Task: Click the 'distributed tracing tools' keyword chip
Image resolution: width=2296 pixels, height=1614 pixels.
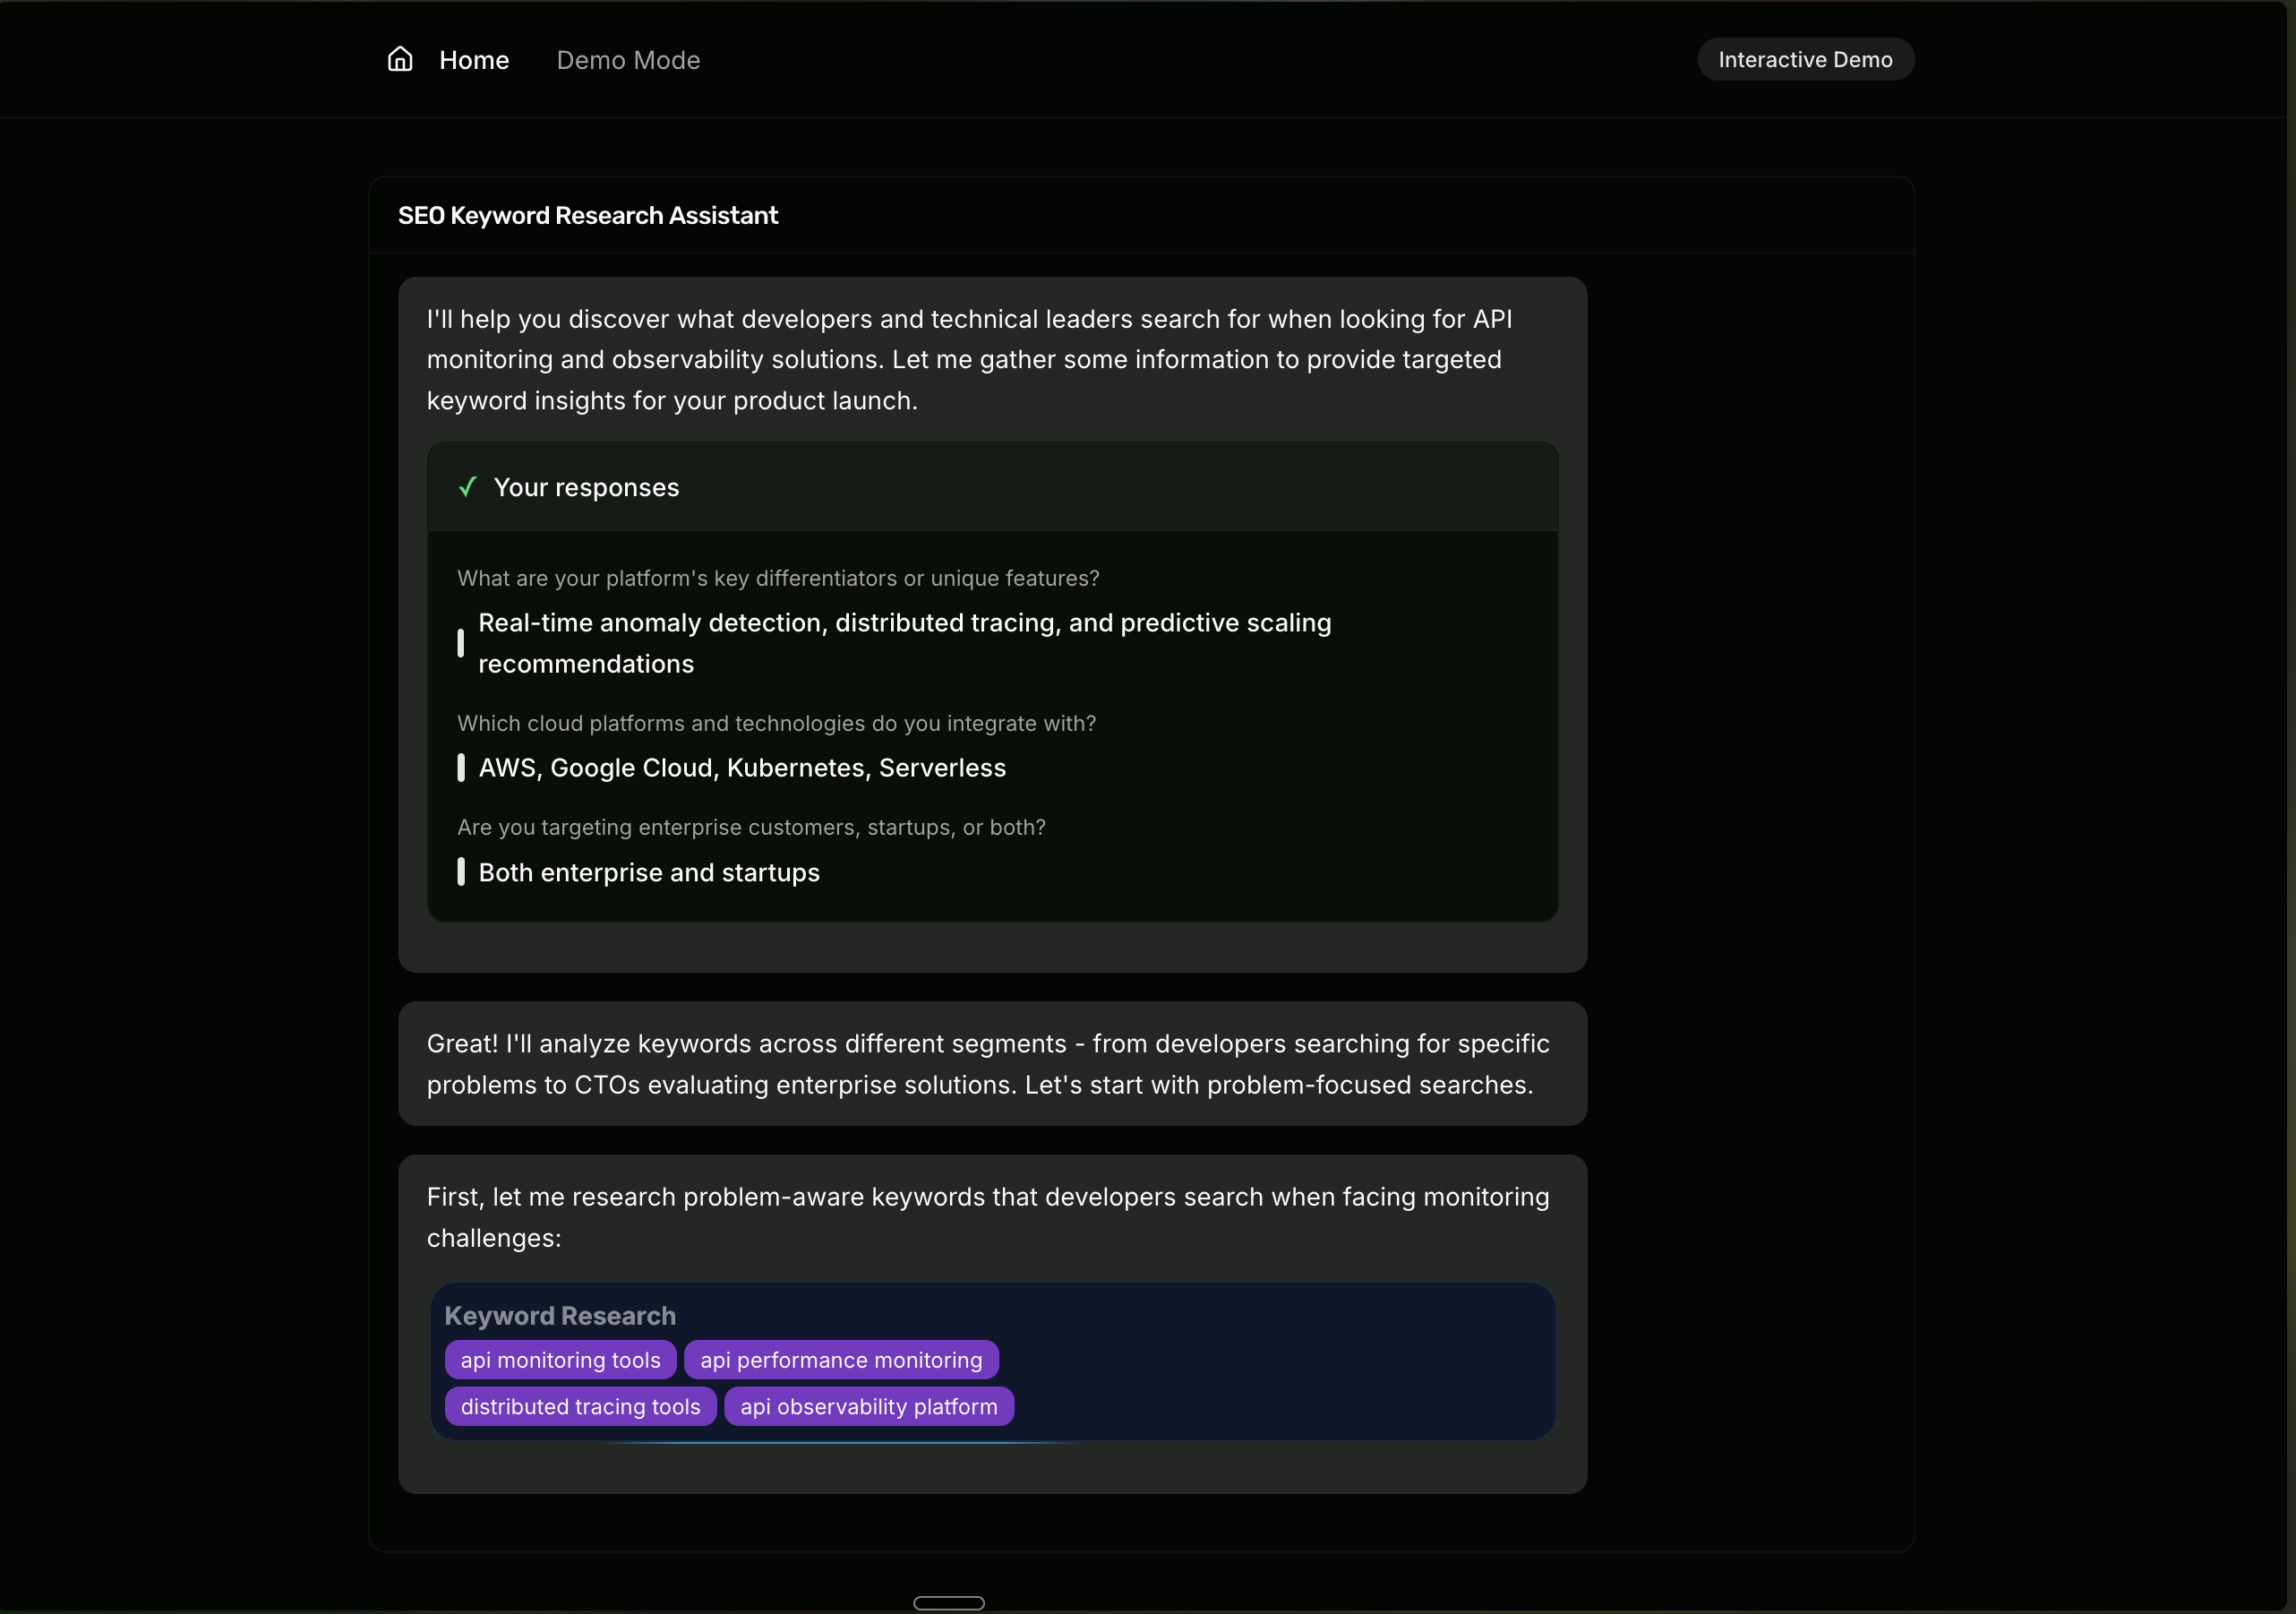Action: tap(580, 1406)
